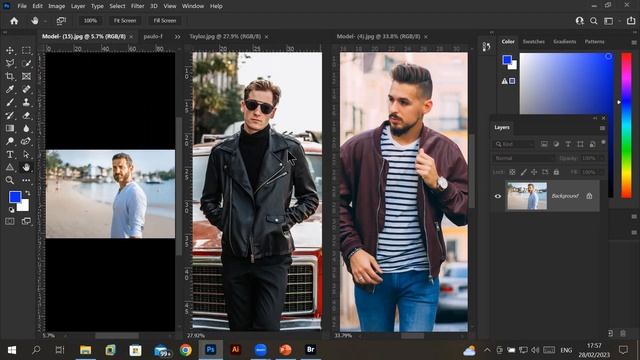The image size is (640, 360).
Task: Toggle Quick Mask mode
Action: (10, 221)
